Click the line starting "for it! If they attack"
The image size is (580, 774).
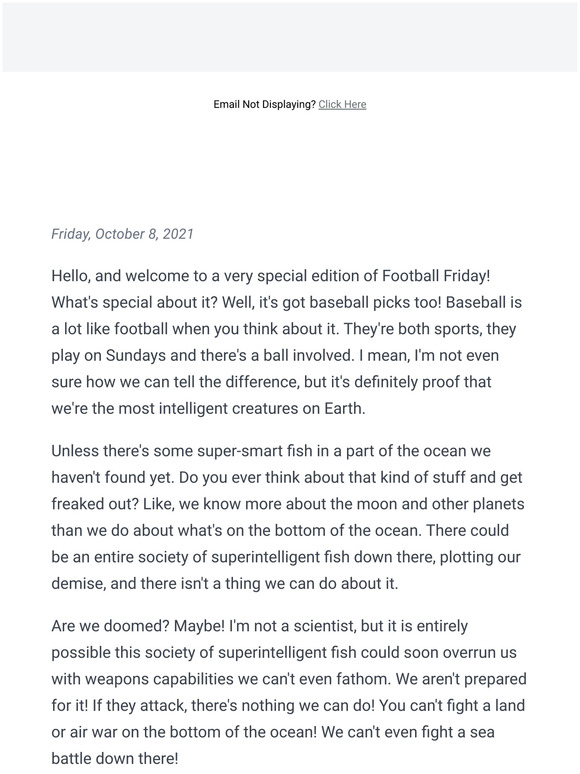tap(288, 705)
